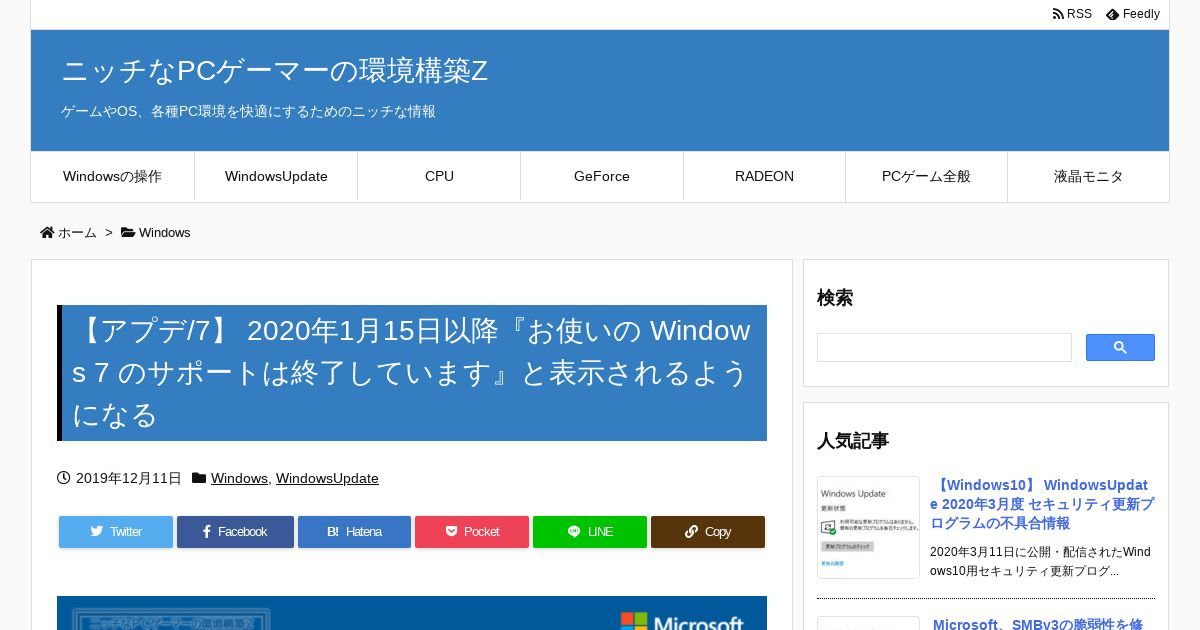
Task: Open the WindowsUpdate menu item
Action: pyautogui.click(x=276, y=176)
